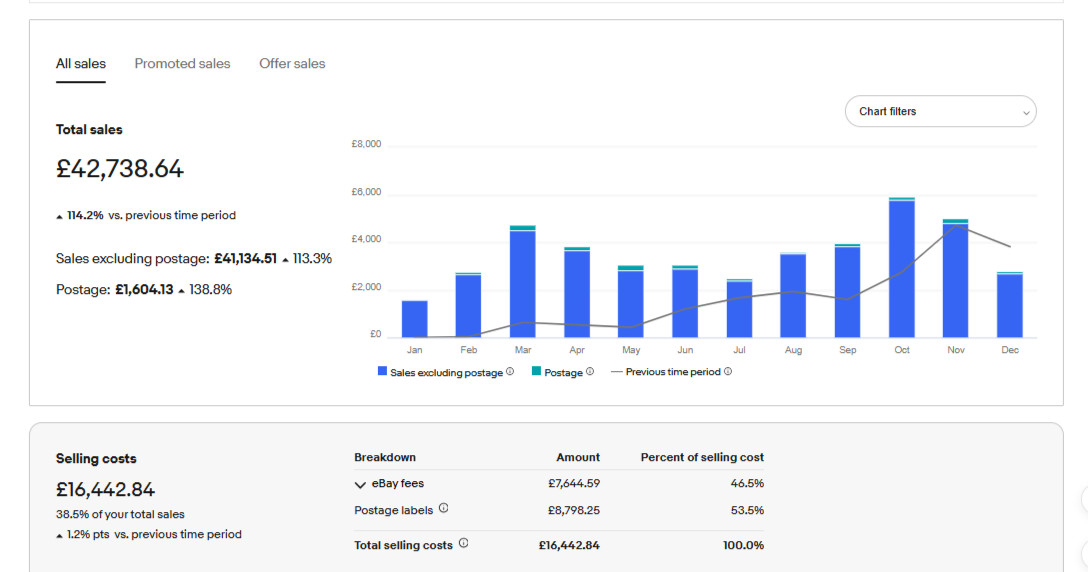
Task: Click the December sales bar
Action: [1010, 305]
